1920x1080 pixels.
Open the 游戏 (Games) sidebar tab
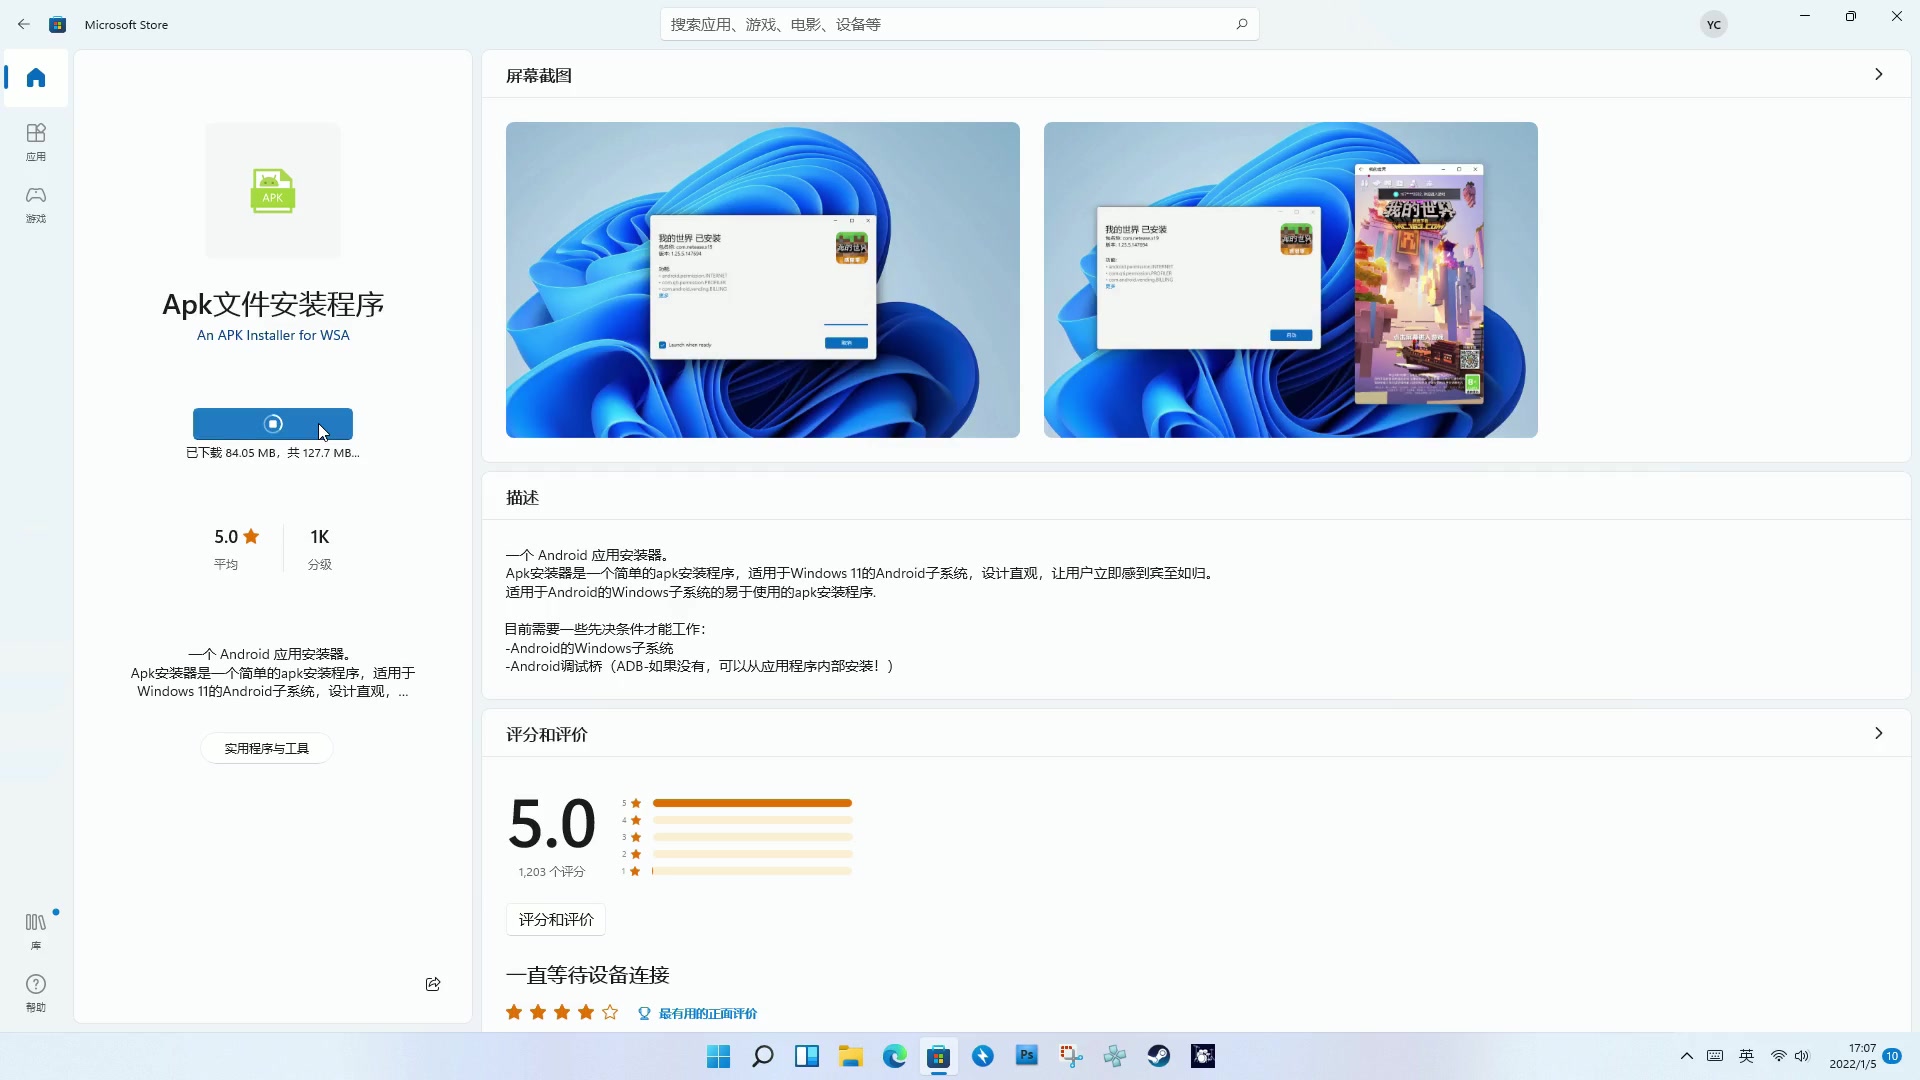click(36, 204)
